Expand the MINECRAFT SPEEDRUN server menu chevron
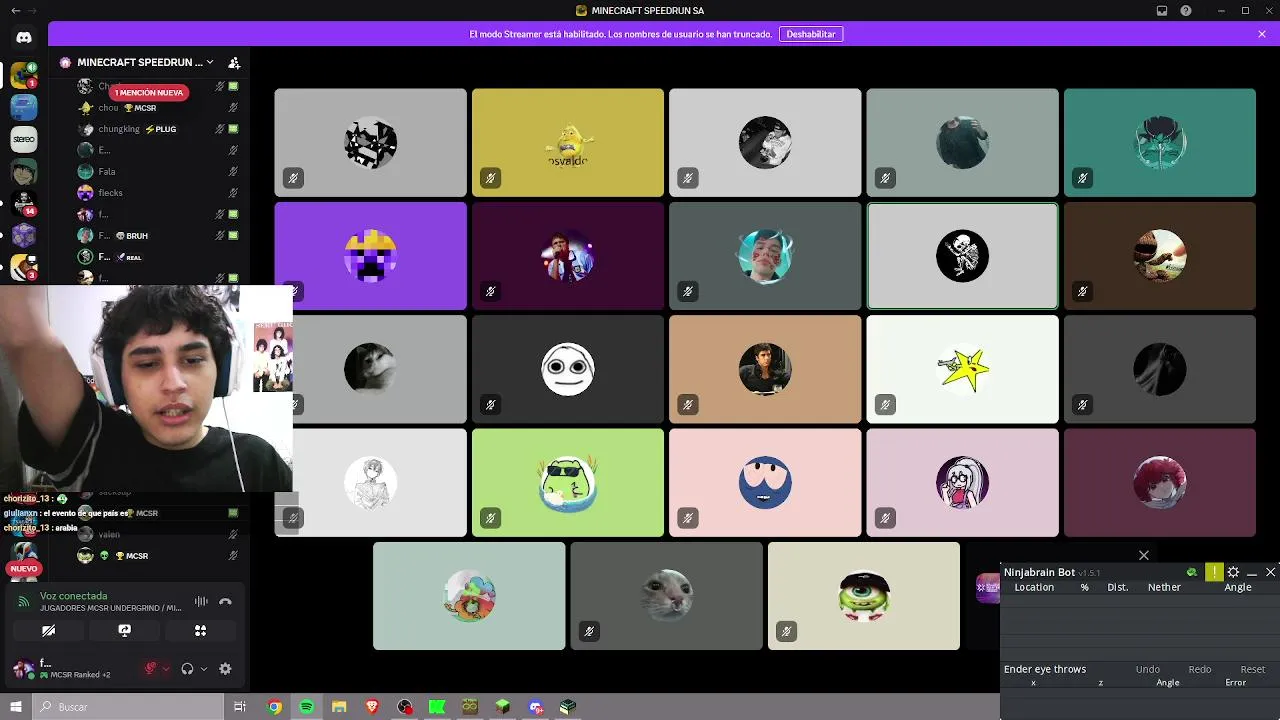The height and width of the screenshot is (720, 1280). 210,62
